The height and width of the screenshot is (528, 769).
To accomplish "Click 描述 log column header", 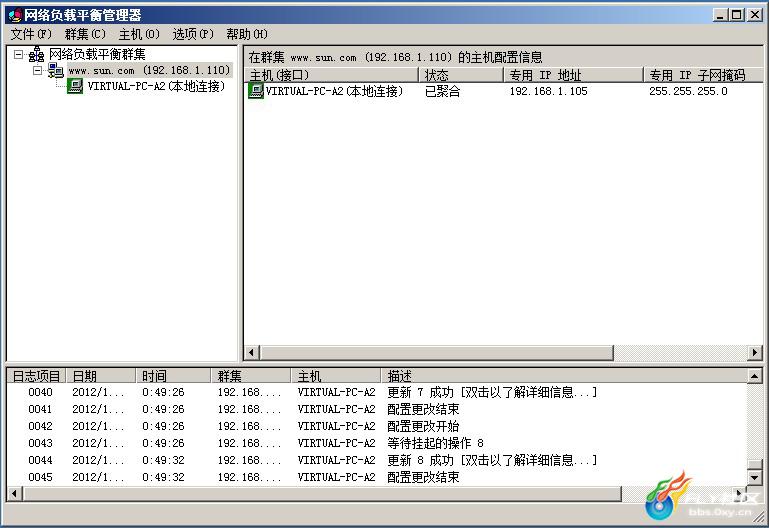I will [564, 376].
